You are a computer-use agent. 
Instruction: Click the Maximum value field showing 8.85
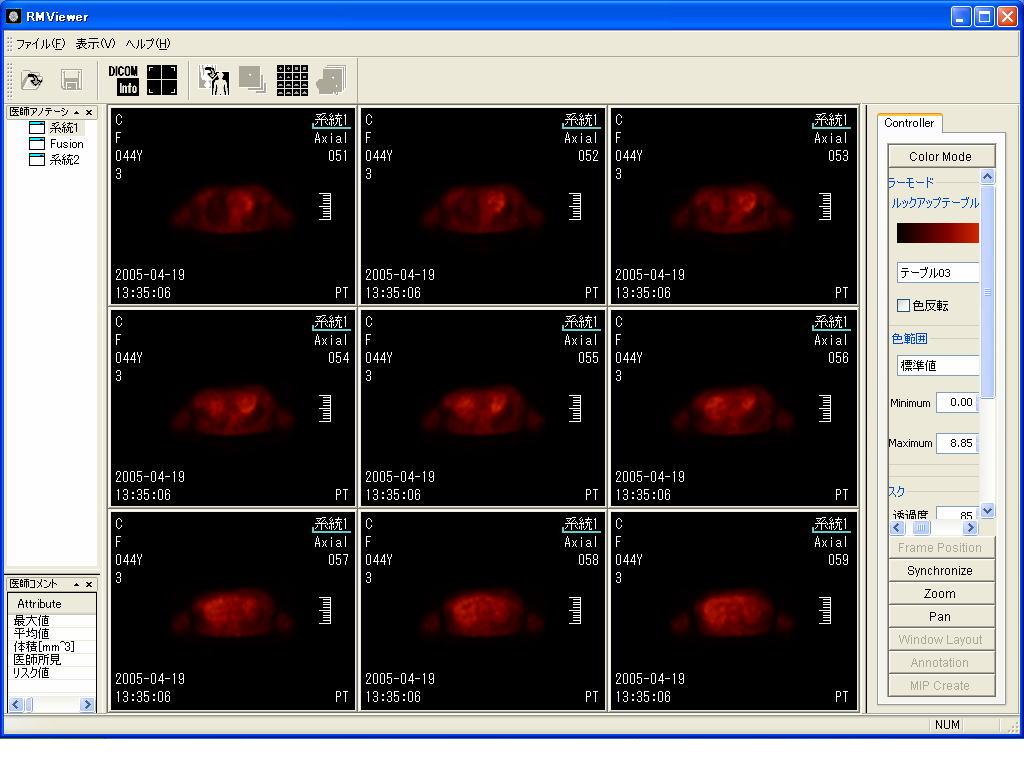coord(957,443)
